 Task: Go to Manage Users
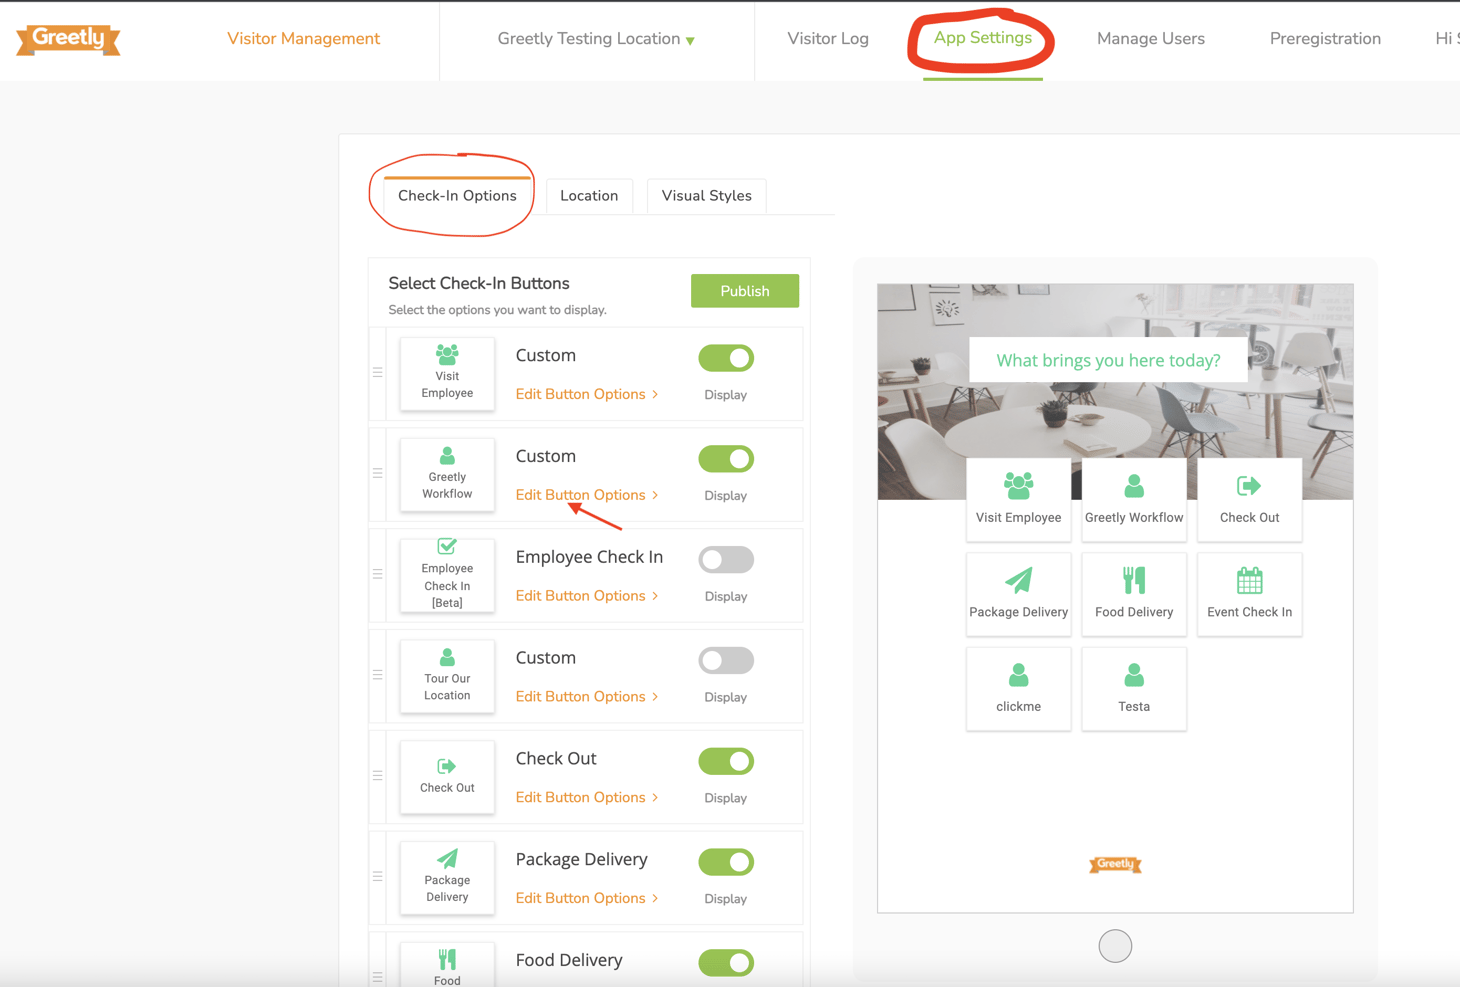[x=1151, y=39]
